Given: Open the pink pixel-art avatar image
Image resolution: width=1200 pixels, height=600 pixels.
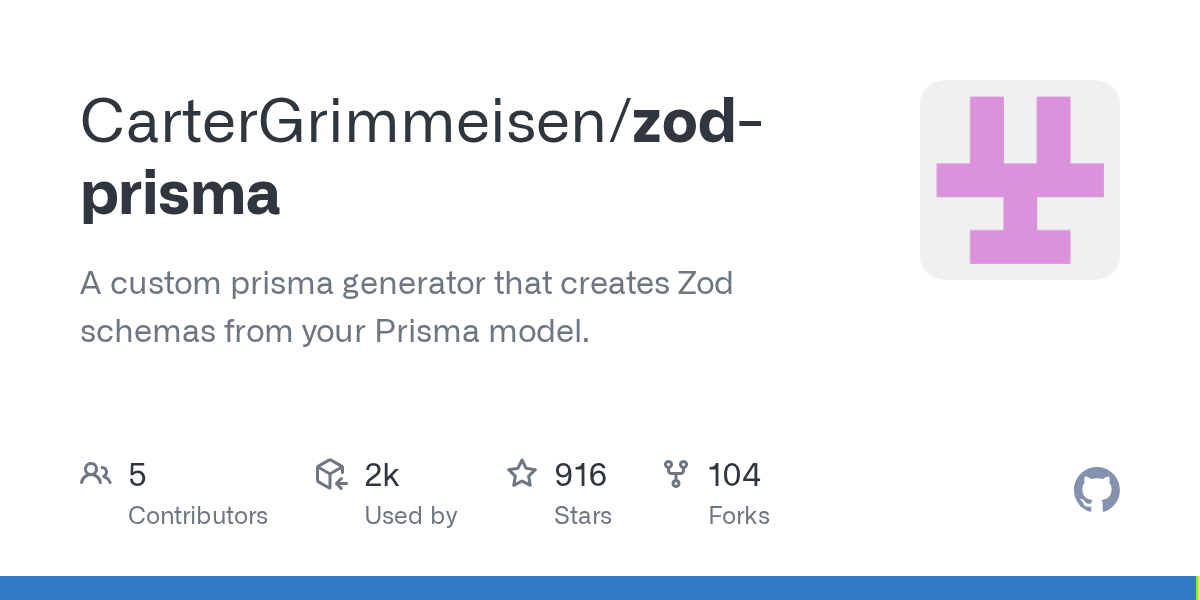Looking at the screenshot, I should click(x=1019, y=180).
